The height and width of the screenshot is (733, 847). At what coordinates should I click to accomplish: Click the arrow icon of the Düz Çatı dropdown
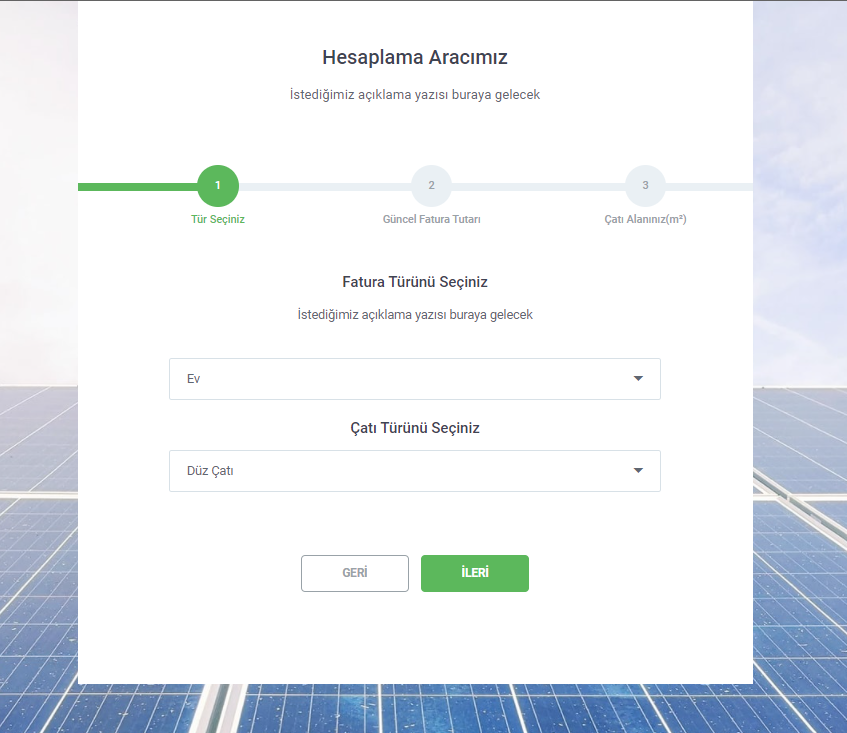click(638, 470)
